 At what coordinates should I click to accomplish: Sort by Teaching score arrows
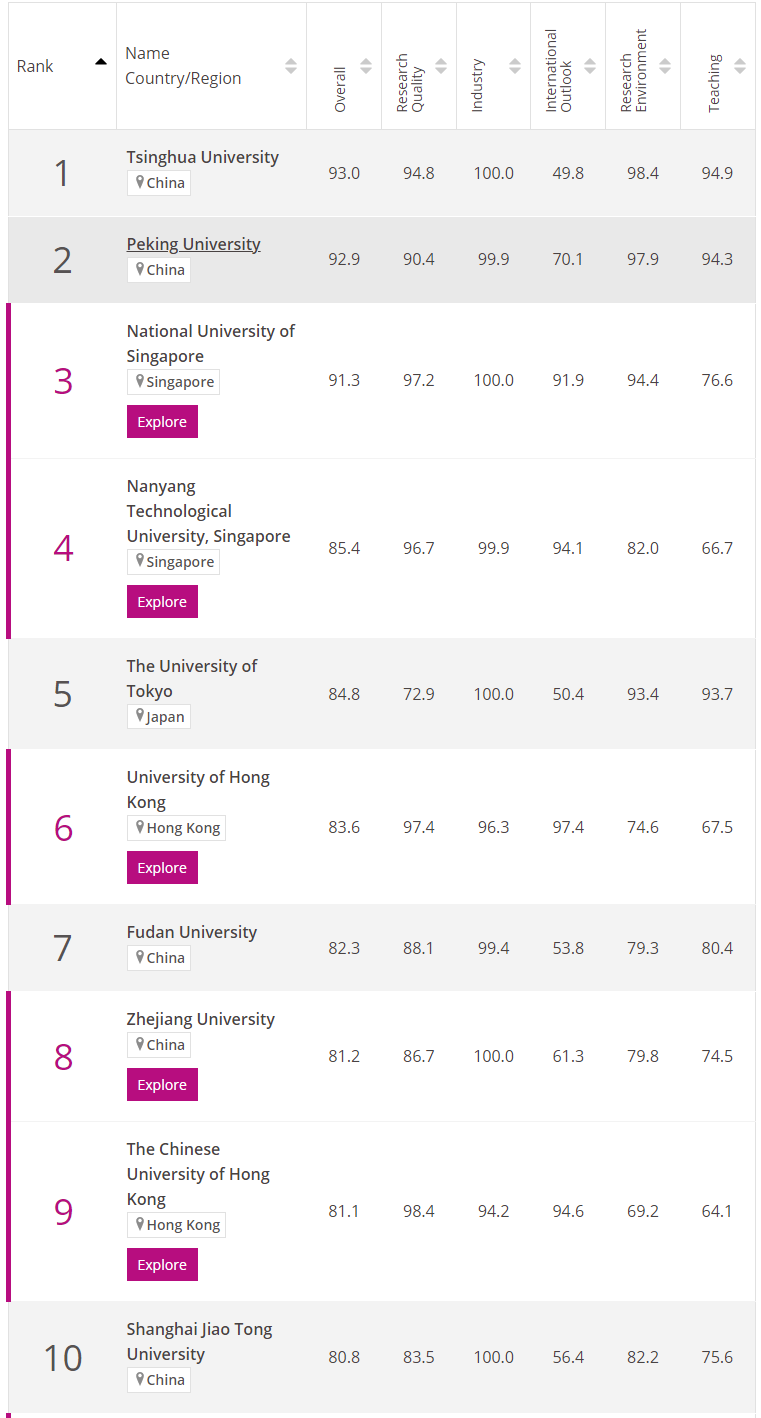740,66
